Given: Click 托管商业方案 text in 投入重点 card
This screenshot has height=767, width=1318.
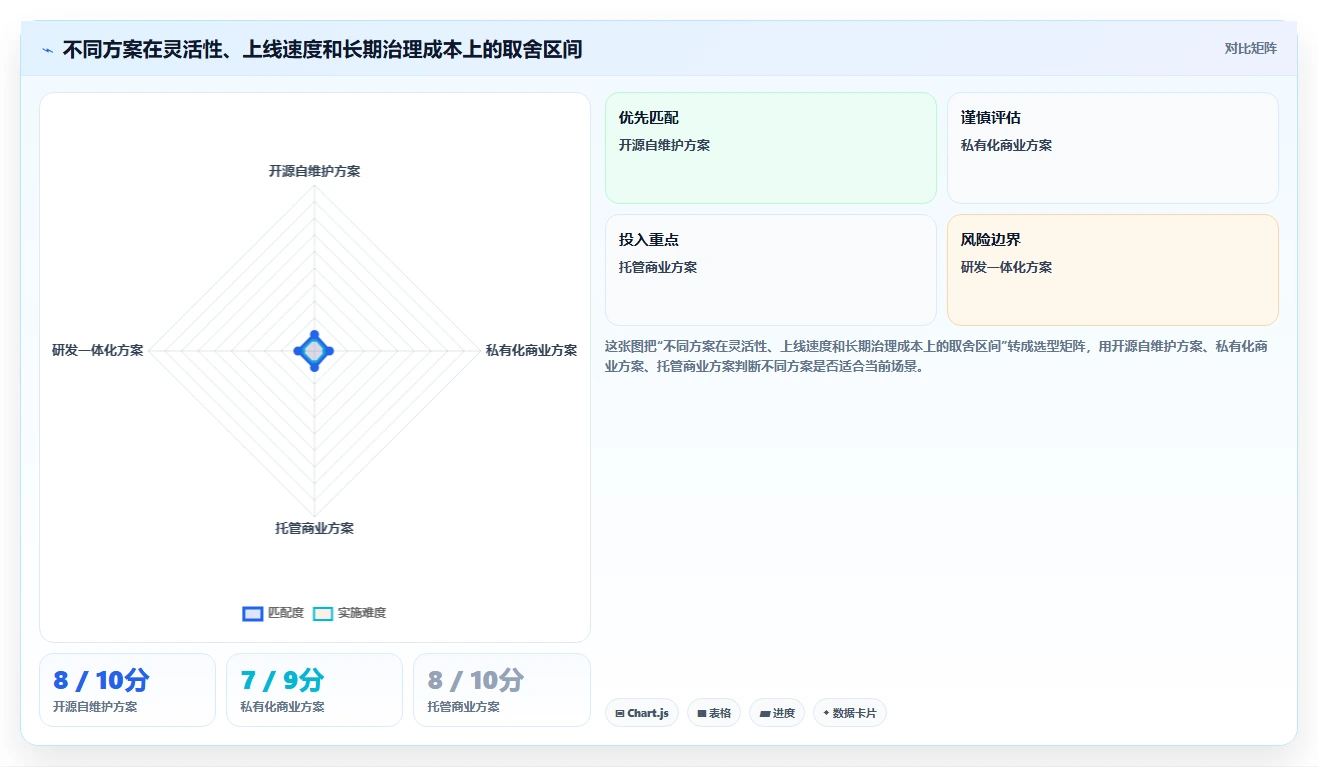Looking at the screenshot, I should pyautogui.click(x=658, y=267).
